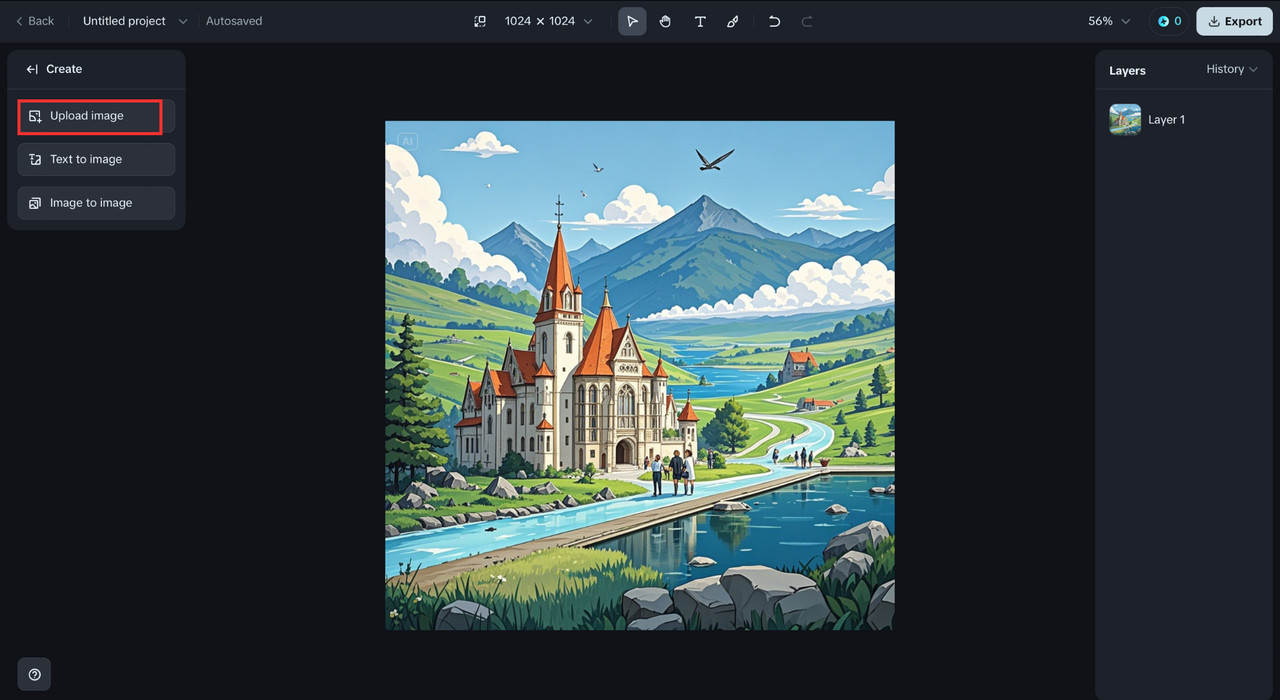1280x700 pixels.
Task: Open the 56% zoom level dropdown
Action: click(1109, 21)
